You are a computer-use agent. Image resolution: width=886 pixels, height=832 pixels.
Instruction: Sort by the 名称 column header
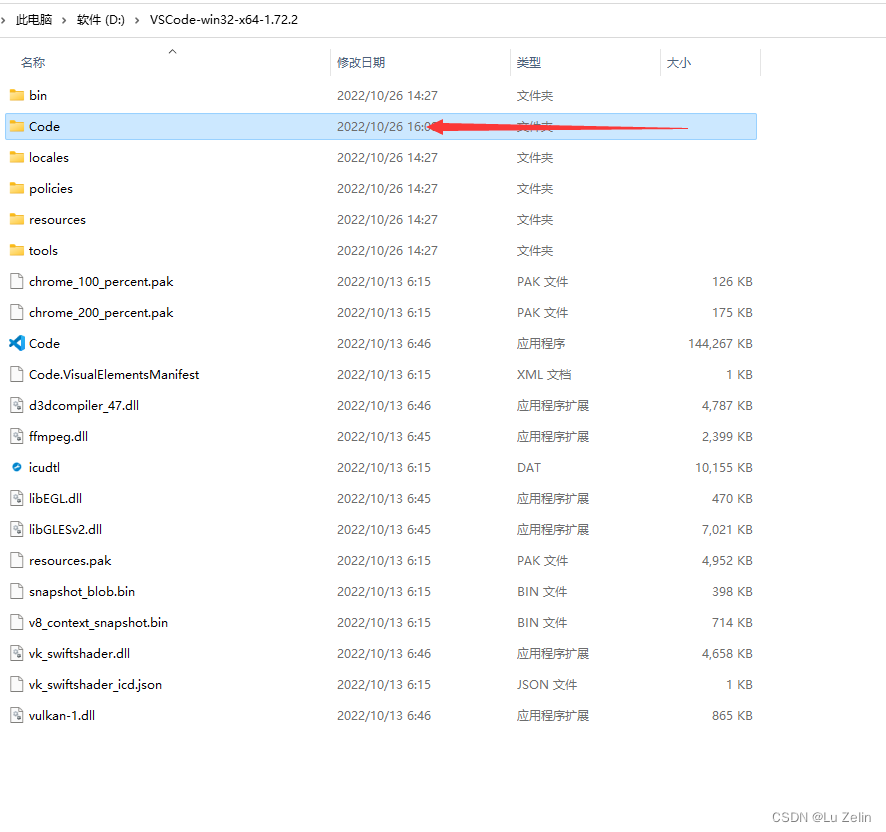click(x=33, y=63)
